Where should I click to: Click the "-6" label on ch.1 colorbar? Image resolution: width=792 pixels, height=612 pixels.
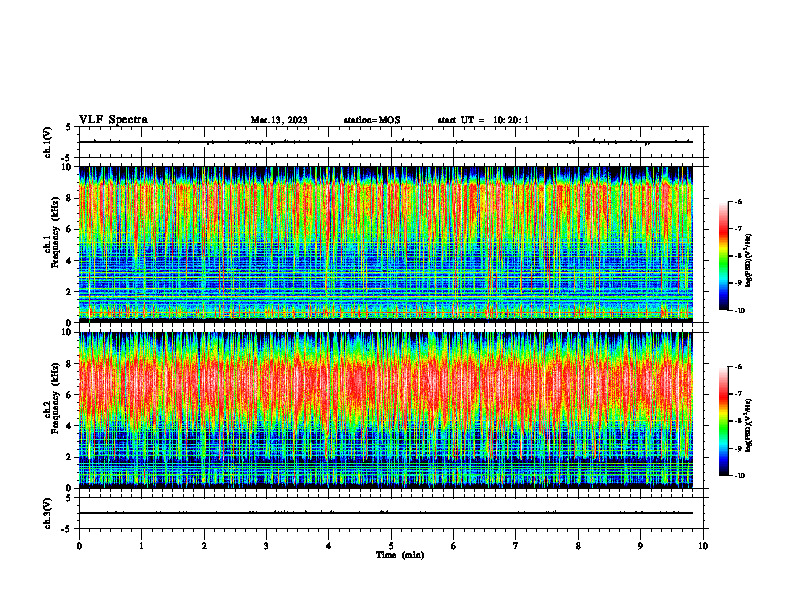coord(738,201)
